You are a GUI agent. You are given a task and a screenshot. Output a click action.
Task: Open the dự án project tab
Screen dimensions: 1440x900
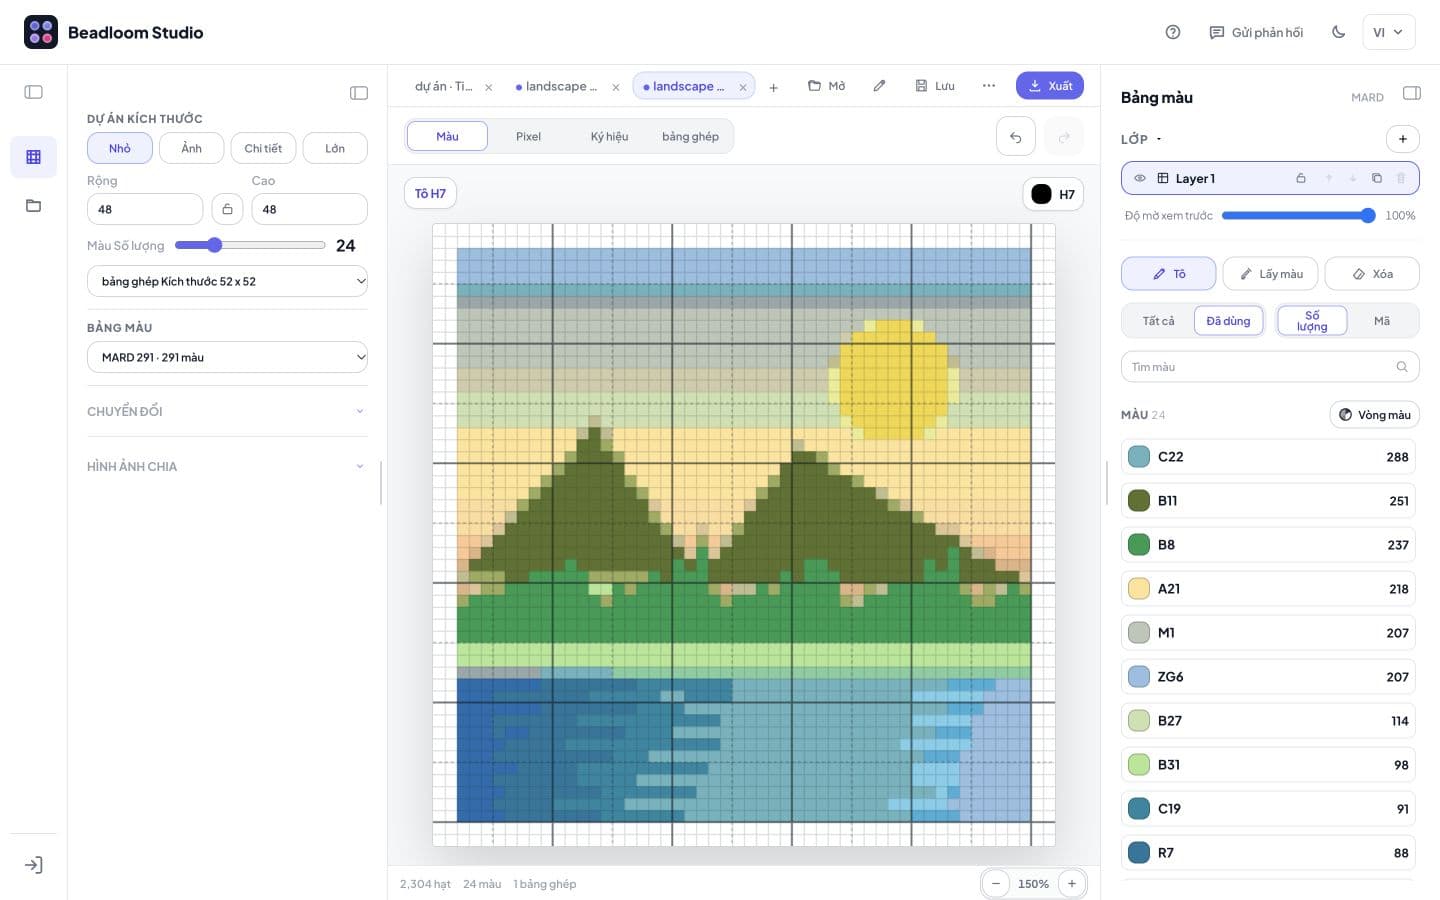click(443, 87)
